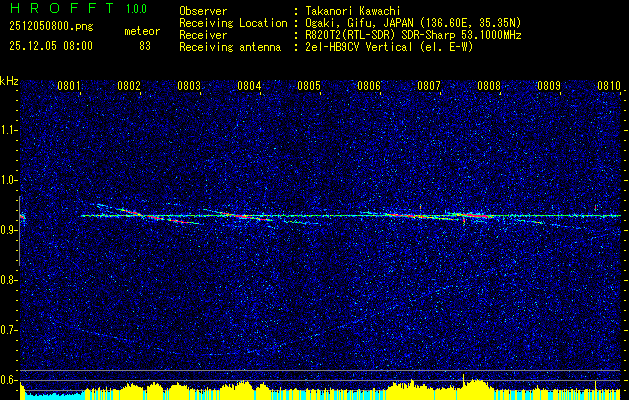Screen dimensions: 629x400
Task: Click the 0802 time marker
Action: tap(129, 85)
